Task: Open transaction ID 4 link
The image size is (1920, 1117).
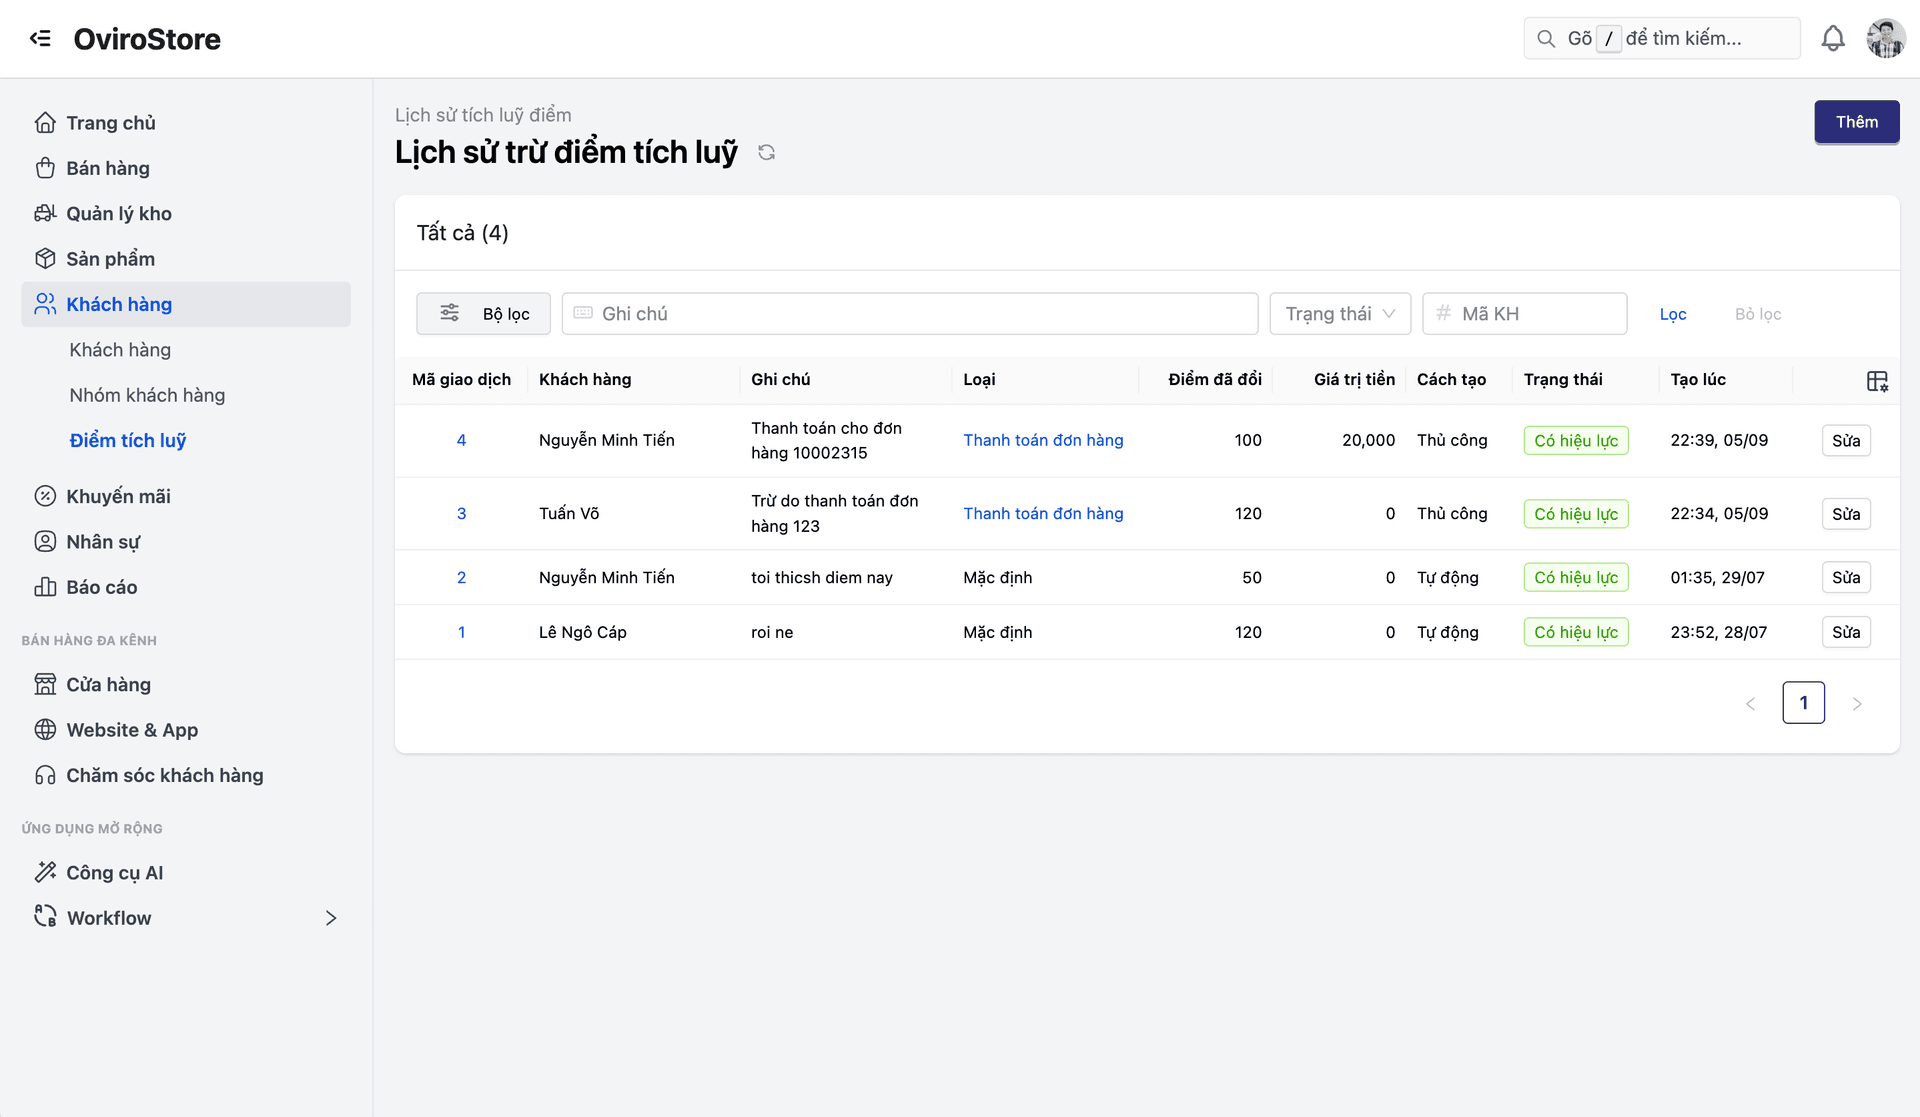Action: point(461,440)
